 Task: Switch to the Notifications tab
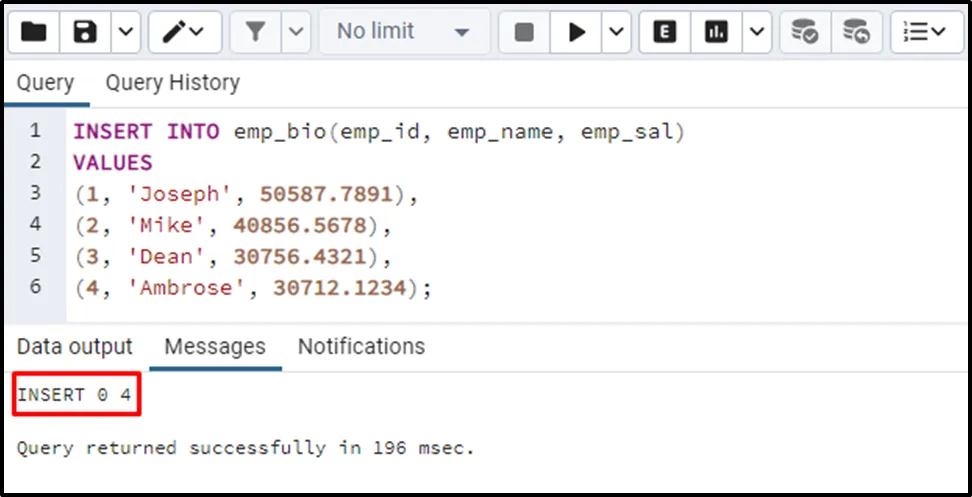point(361,347)
